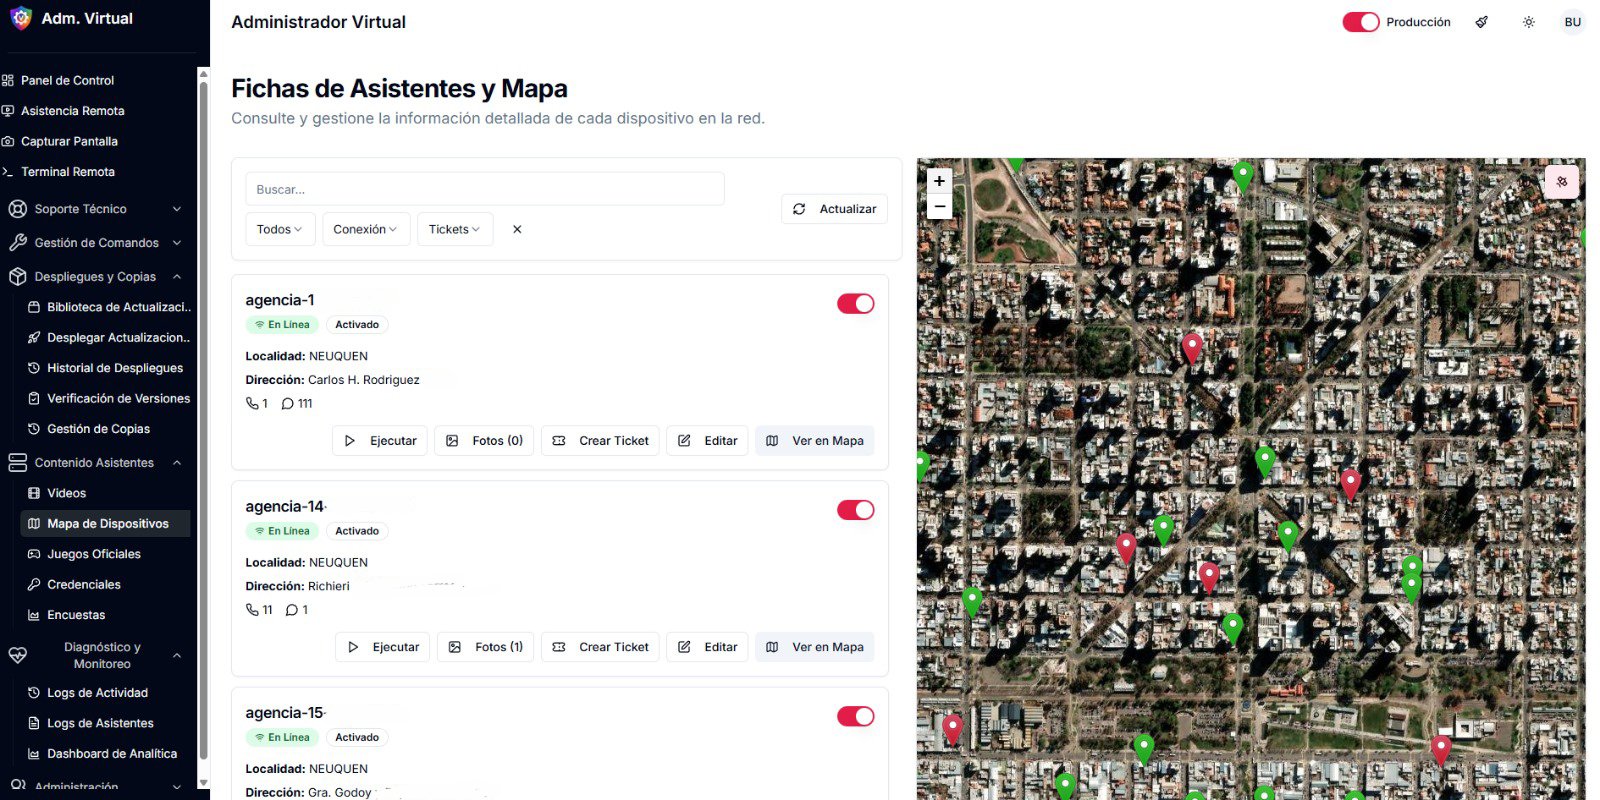Open Panel de Control in sidebar
Screen dimensions: 1600x800
pos(67,80)
